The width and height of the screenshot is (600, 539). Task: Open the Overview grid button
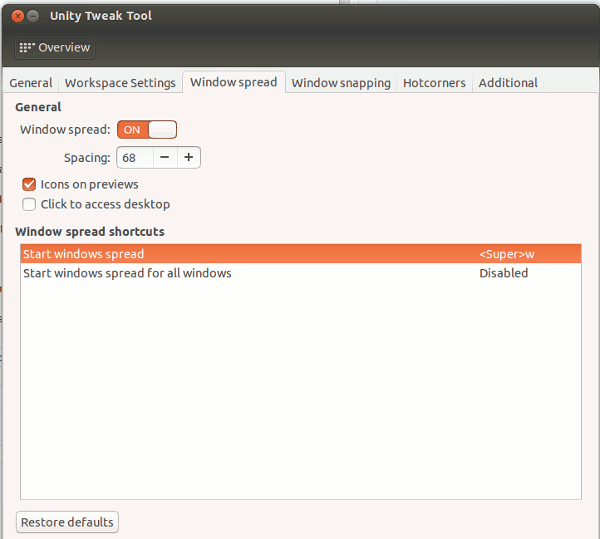coord(55,47)
